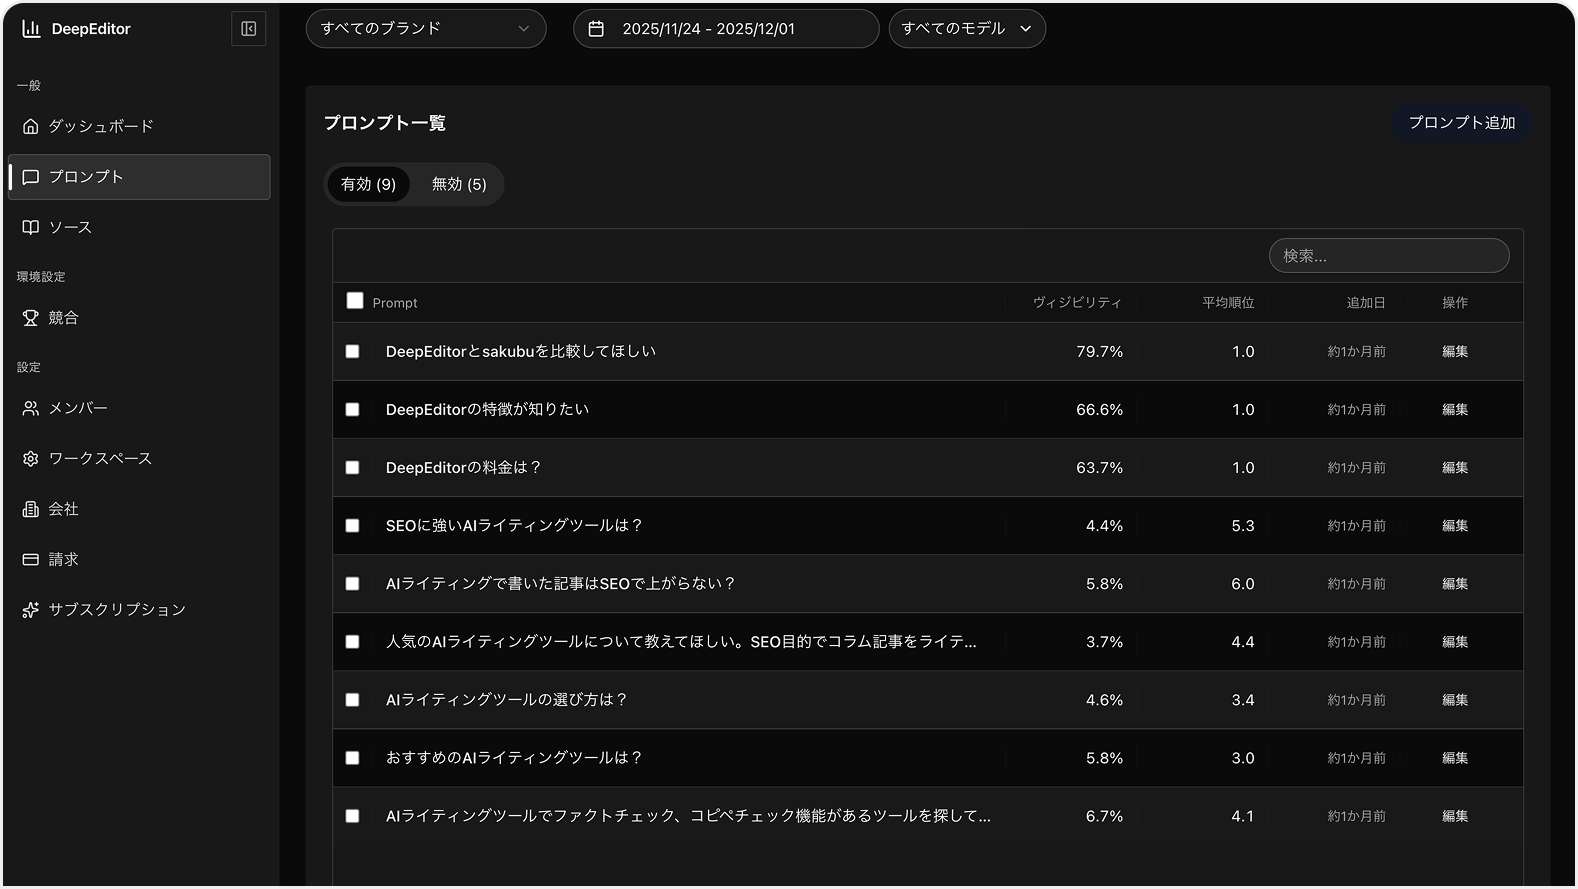This screenshot has width=1578, height=889.
Task: Open 請求 in the sidebar
Action: (139, 559)
